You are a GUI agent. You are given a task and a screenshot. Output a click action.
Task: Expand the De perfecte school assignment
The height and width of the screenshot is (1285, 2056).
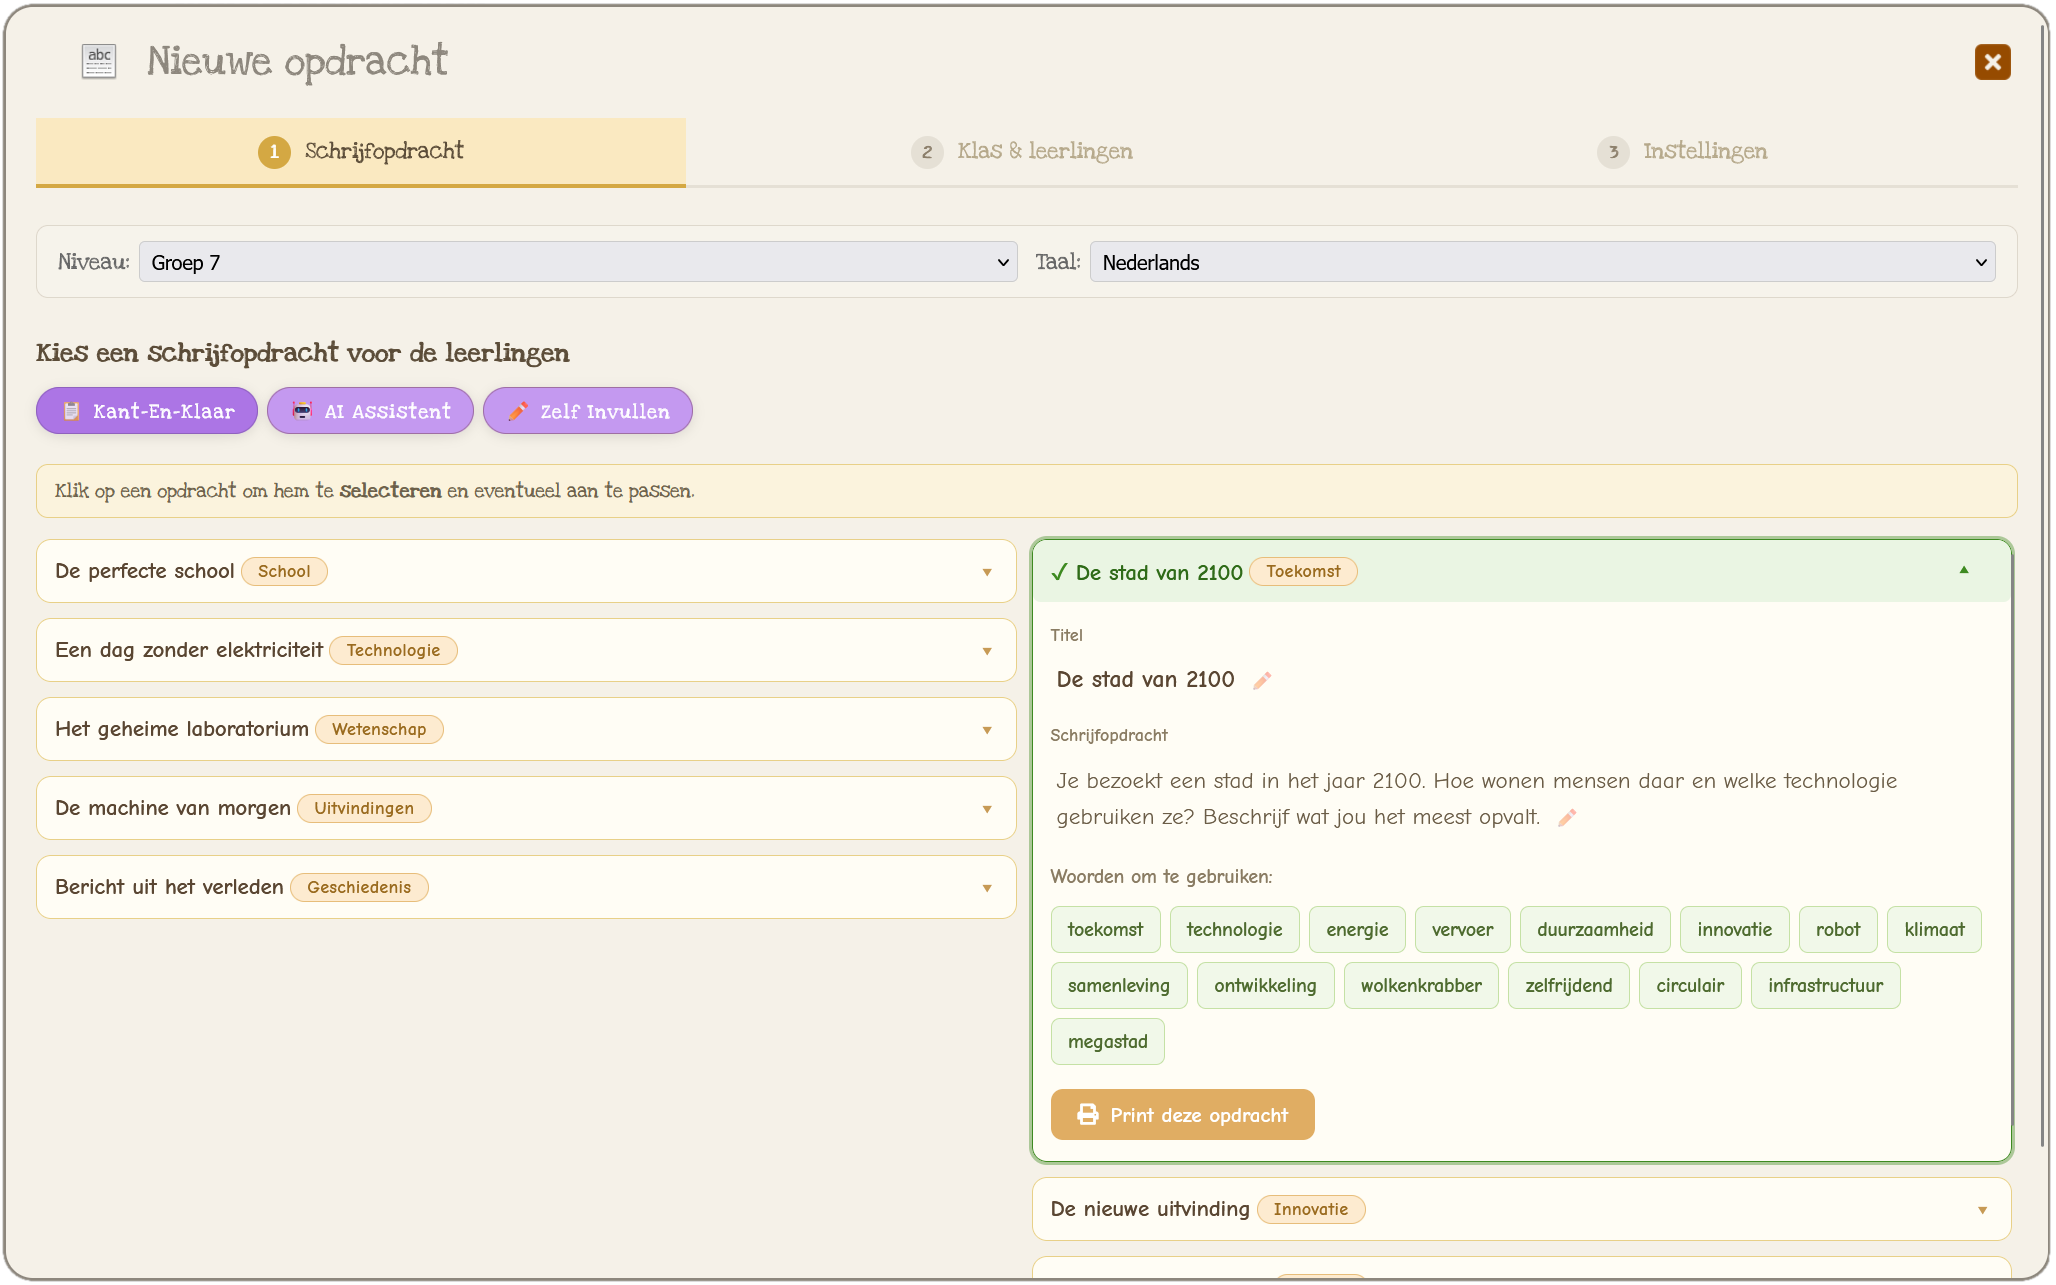(526, 571)
